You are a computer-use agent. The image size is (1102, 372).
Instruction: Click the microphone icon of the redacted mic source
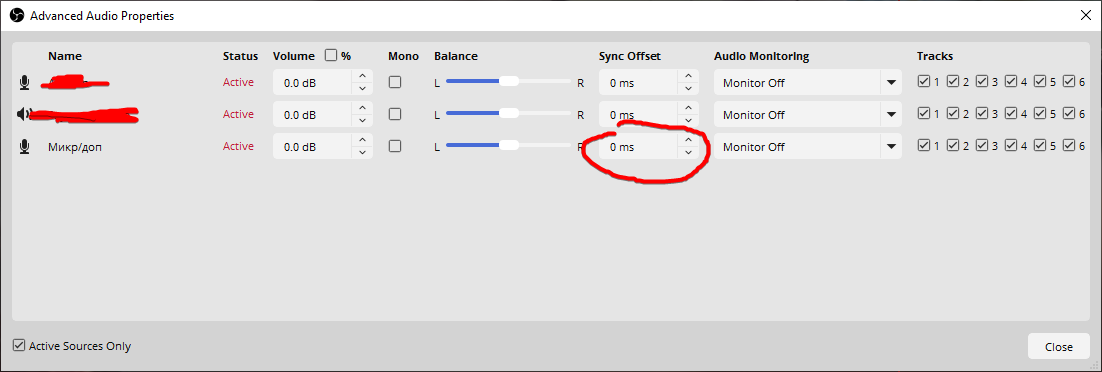click(25, 82)
